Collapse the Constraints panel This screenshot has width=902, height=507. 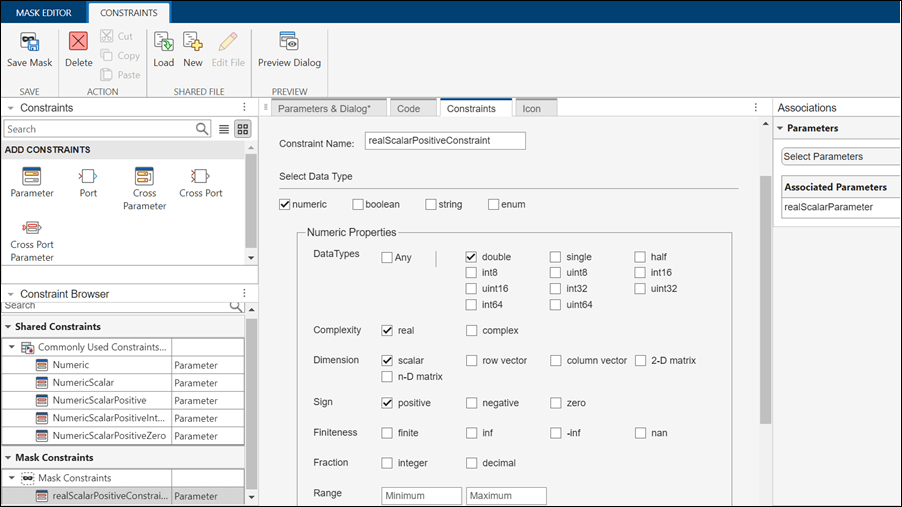(10, 108)
